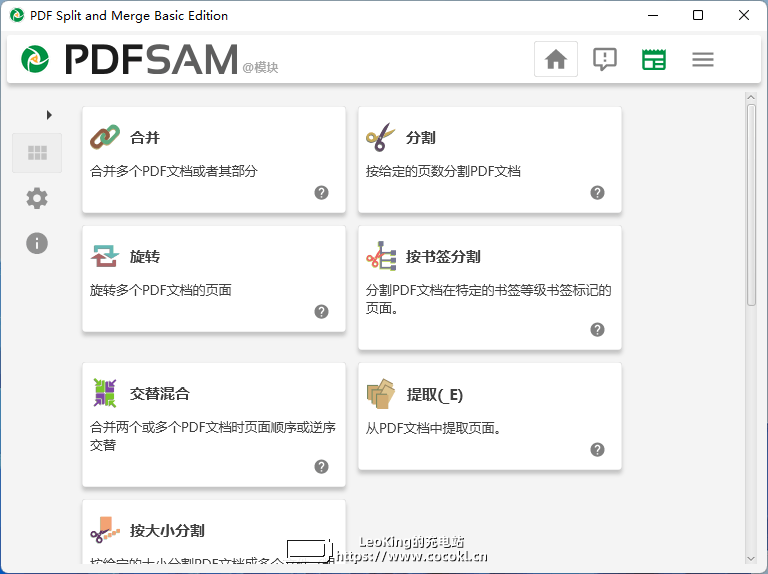The width and height of the screenshot is (768, 574).
Task: Click the scissors 分割 icon
Action: (381, 137)
